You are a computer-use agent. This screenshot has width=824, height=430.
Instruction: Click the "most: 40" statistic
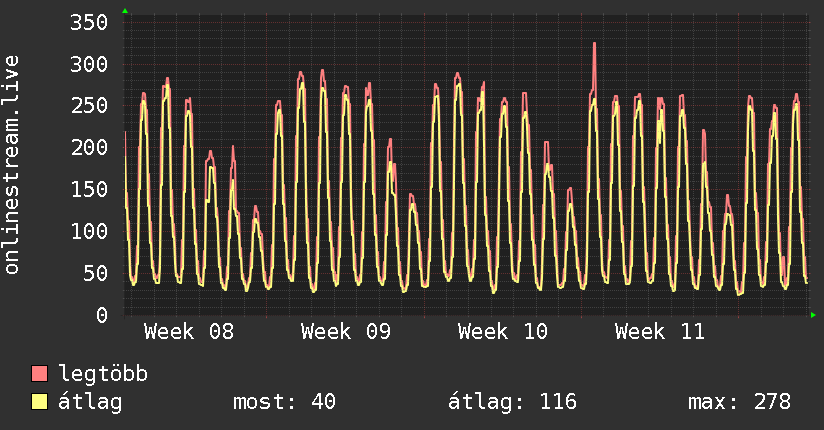(284, 402)
